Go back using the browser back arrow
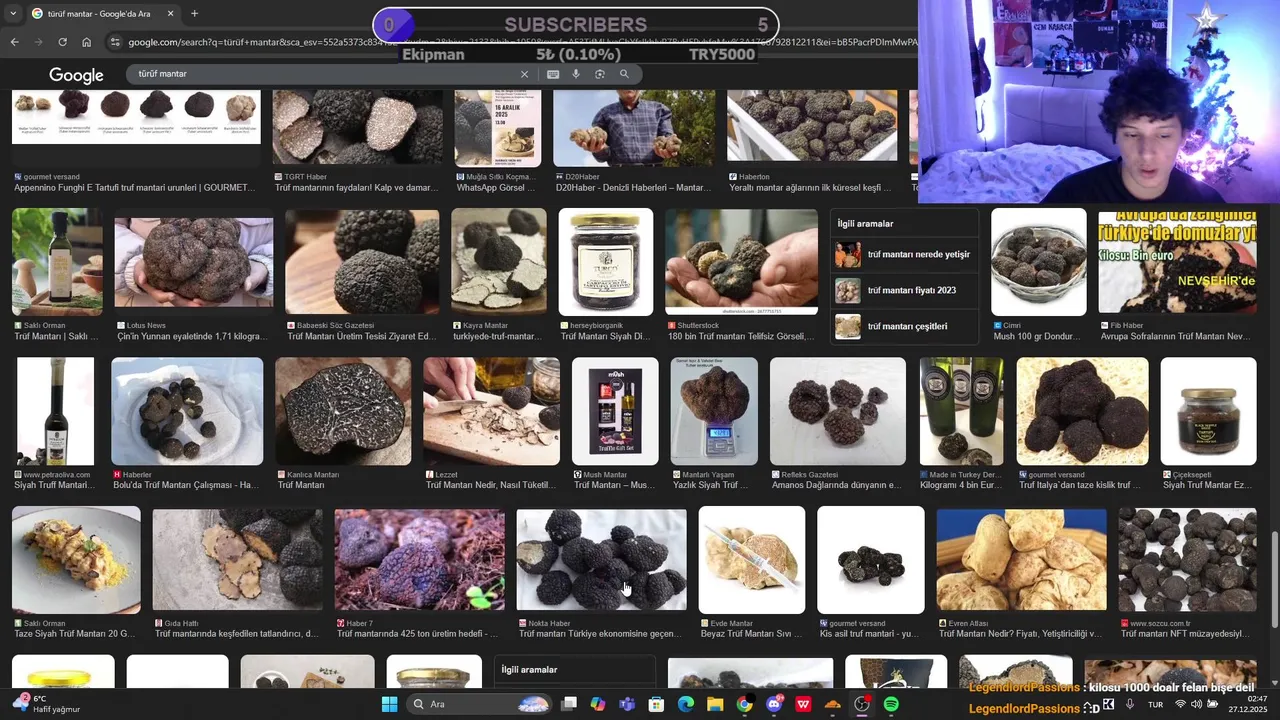Screen dimensions: 1280x720 click(14, 42)
